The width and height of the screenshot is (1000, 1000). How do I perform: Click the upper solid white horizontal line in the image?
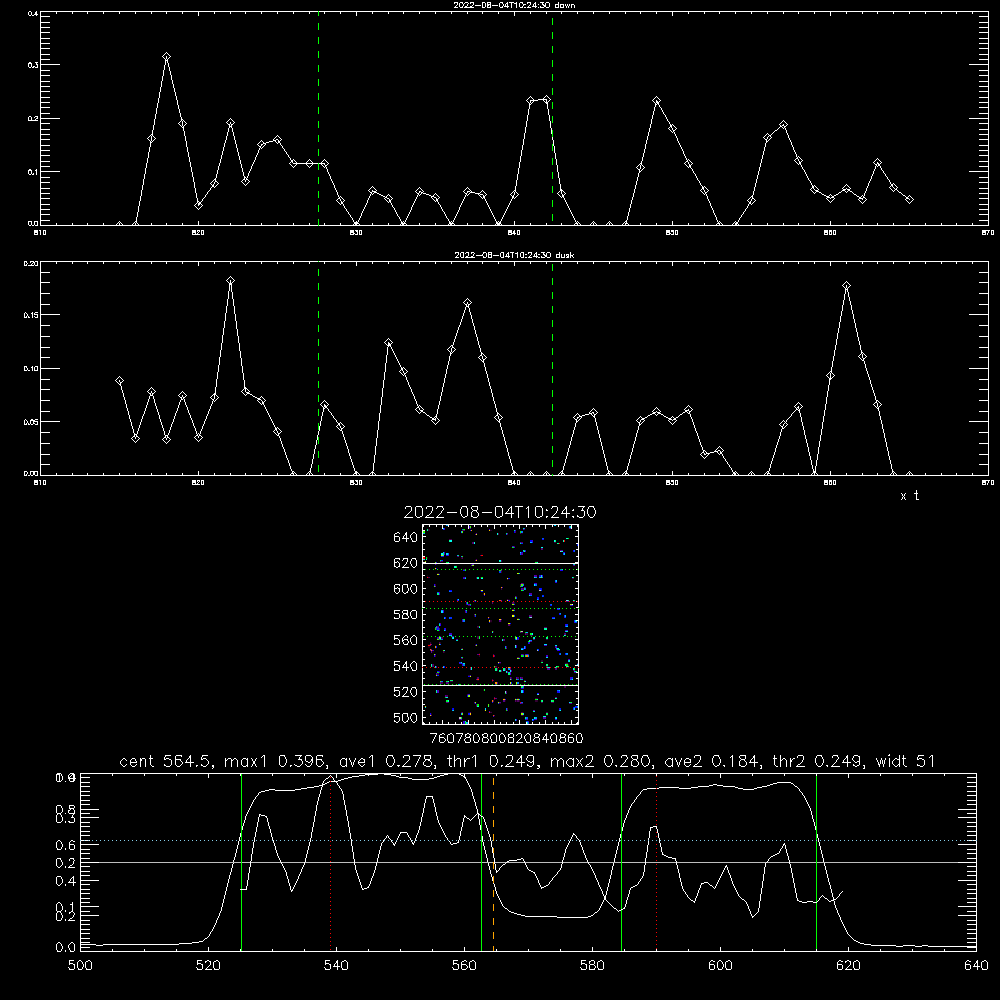[x=501, y=563]
